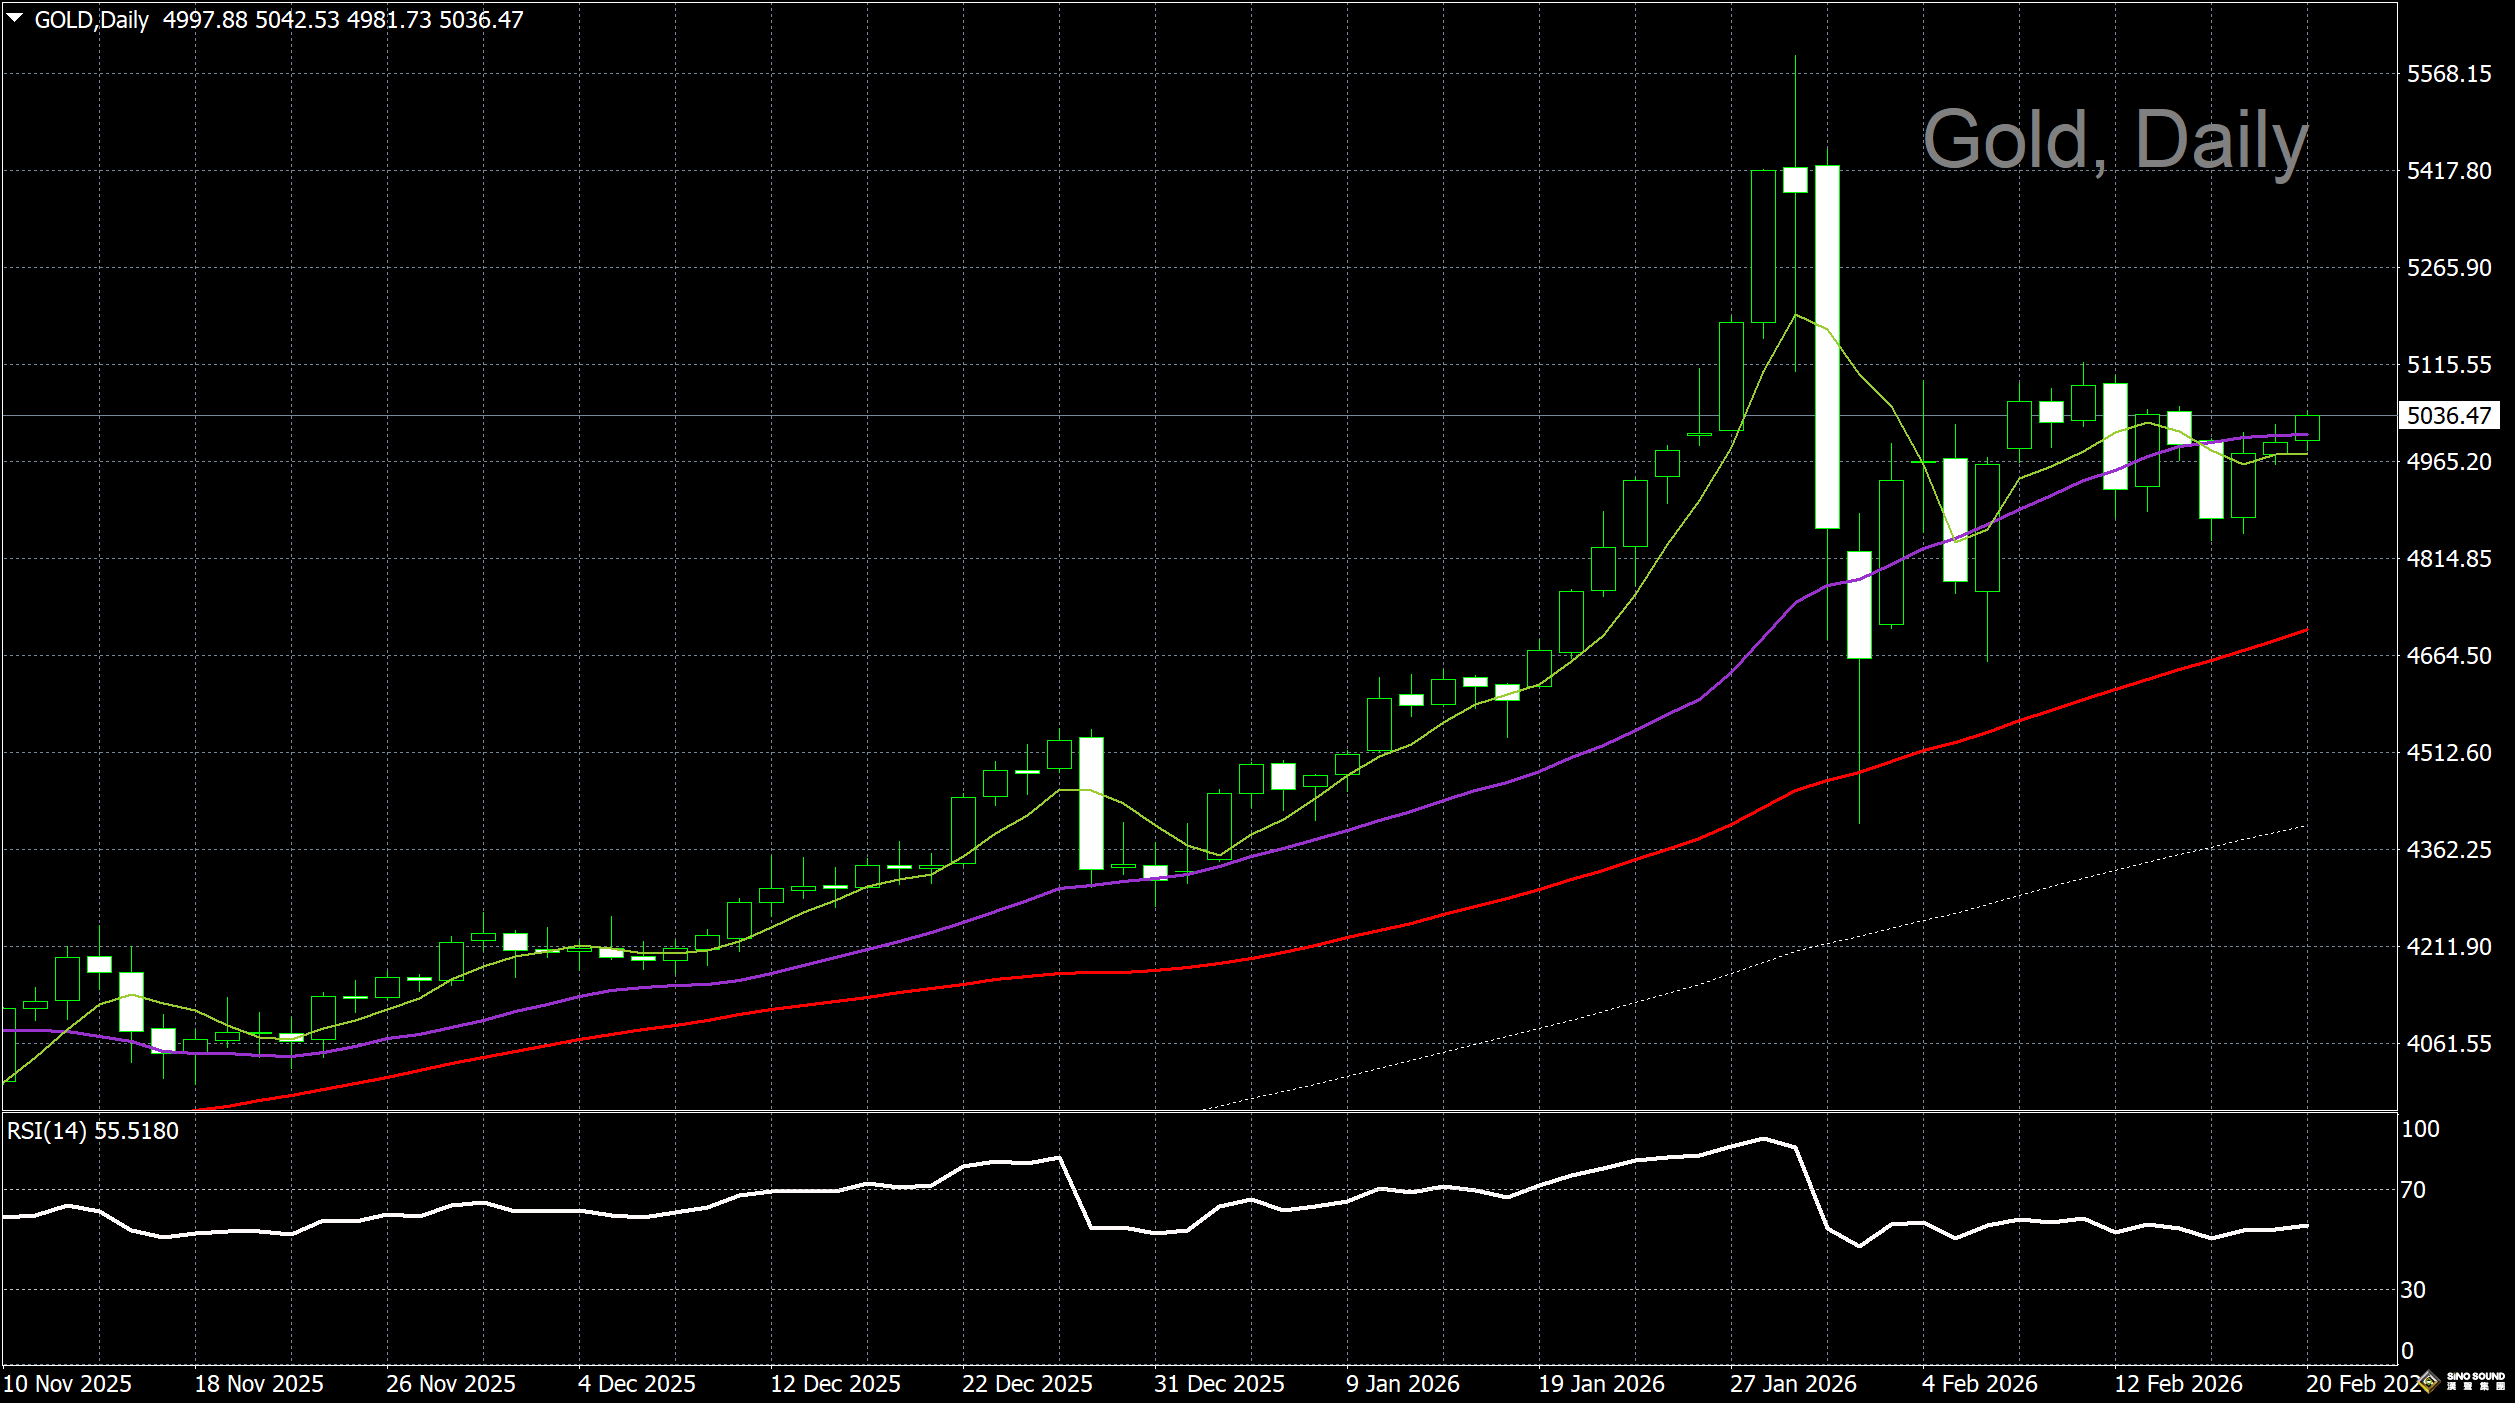Click the 4211.90 price scale label
This screenshot has width=2515, height=1403.
2448,947
